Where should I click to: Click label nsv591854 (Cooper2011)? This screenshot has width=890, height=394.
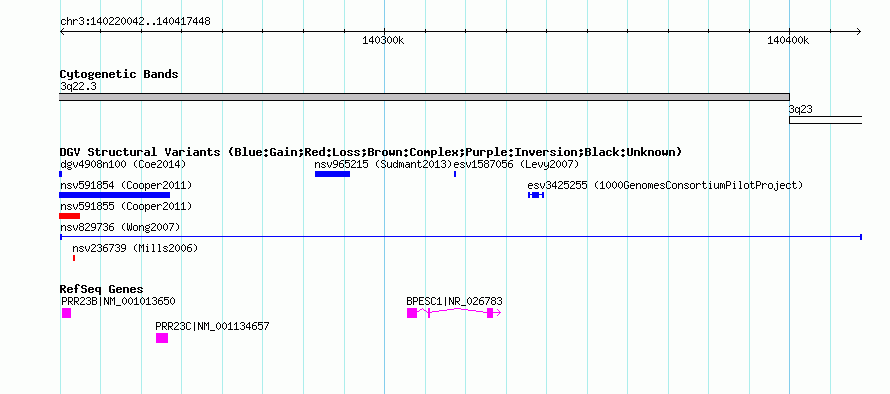pos(126,185)
